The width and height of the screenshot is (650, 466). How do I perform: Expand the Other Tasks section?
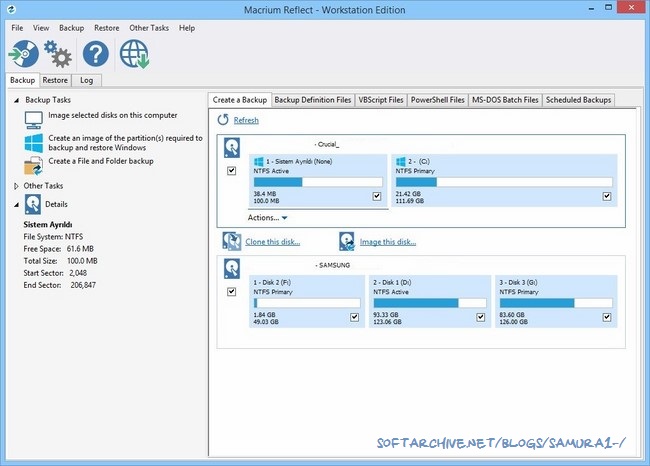[x=16, y=186]
